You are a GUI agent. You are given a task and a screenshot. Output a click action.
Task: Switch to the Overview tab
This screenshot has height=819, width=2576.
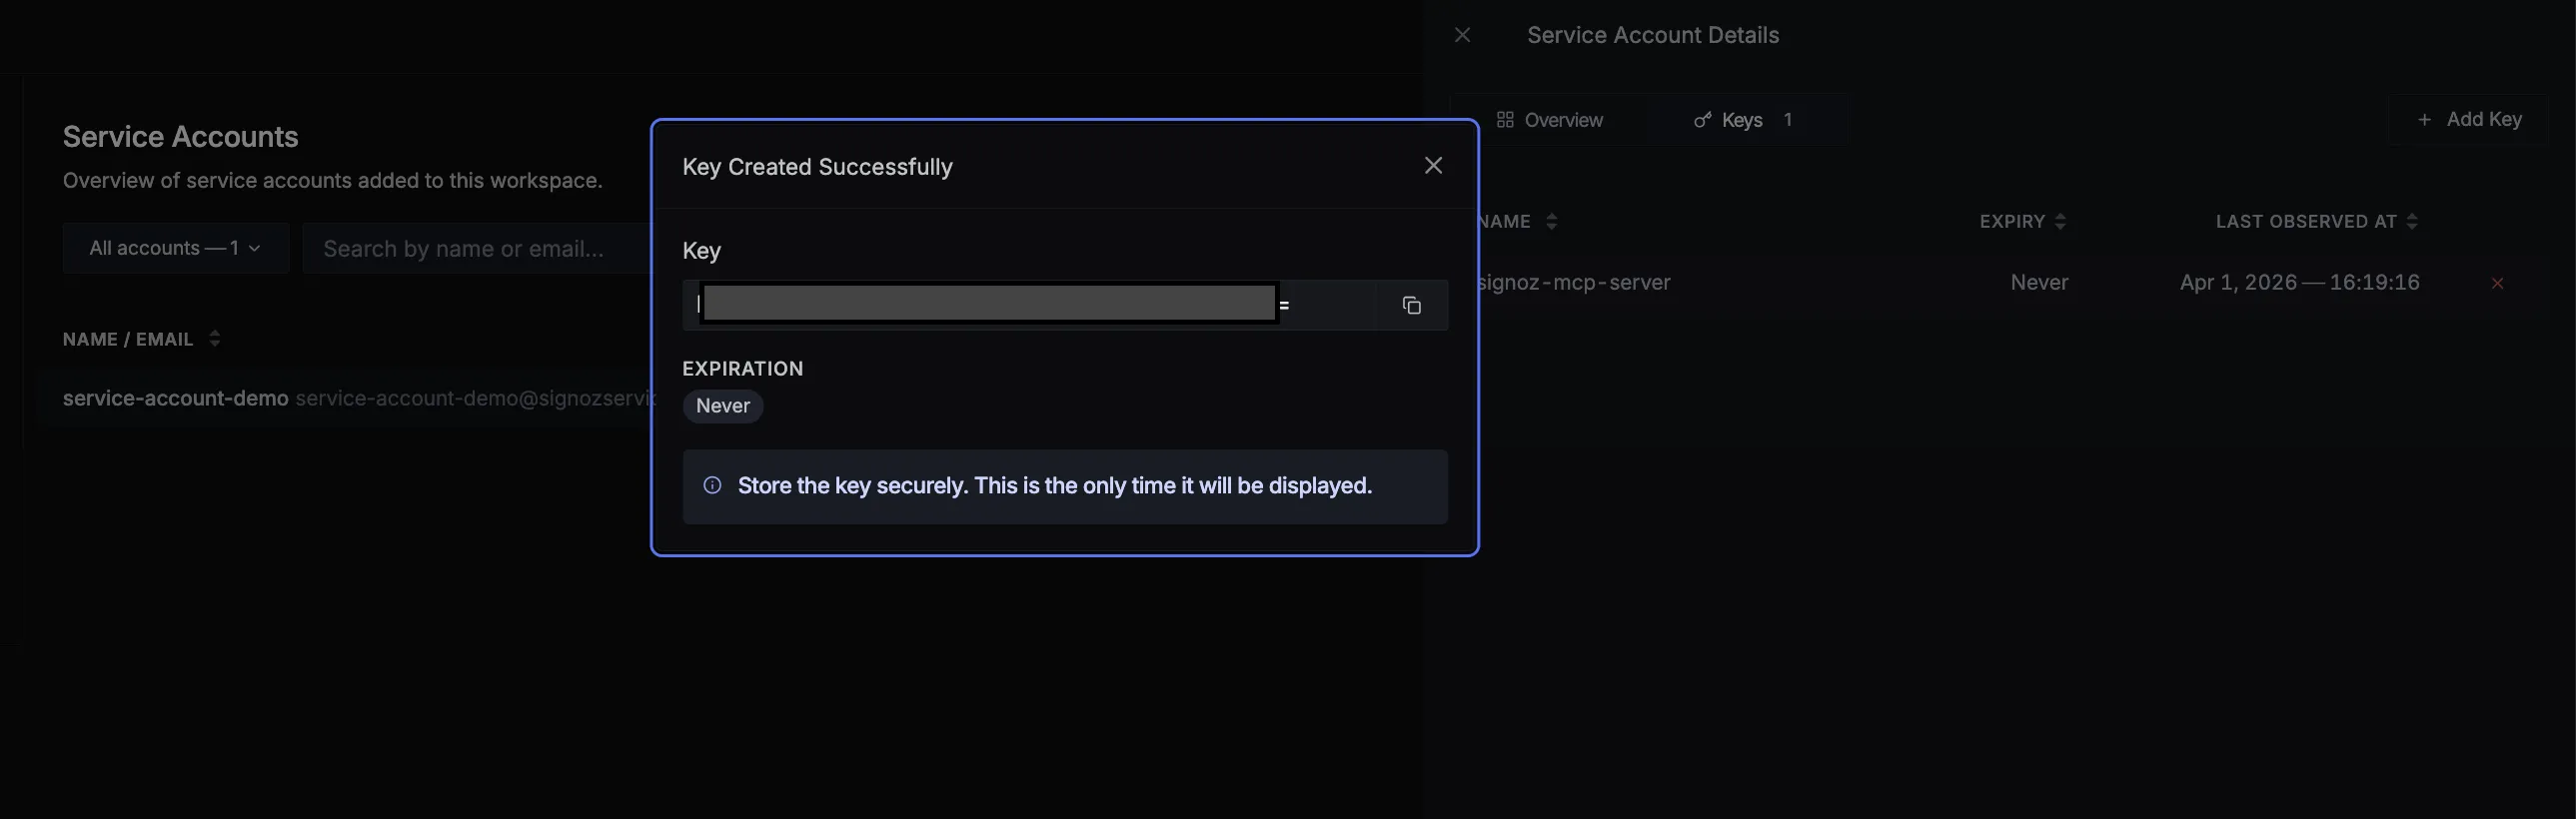[x=1549, y=120]
